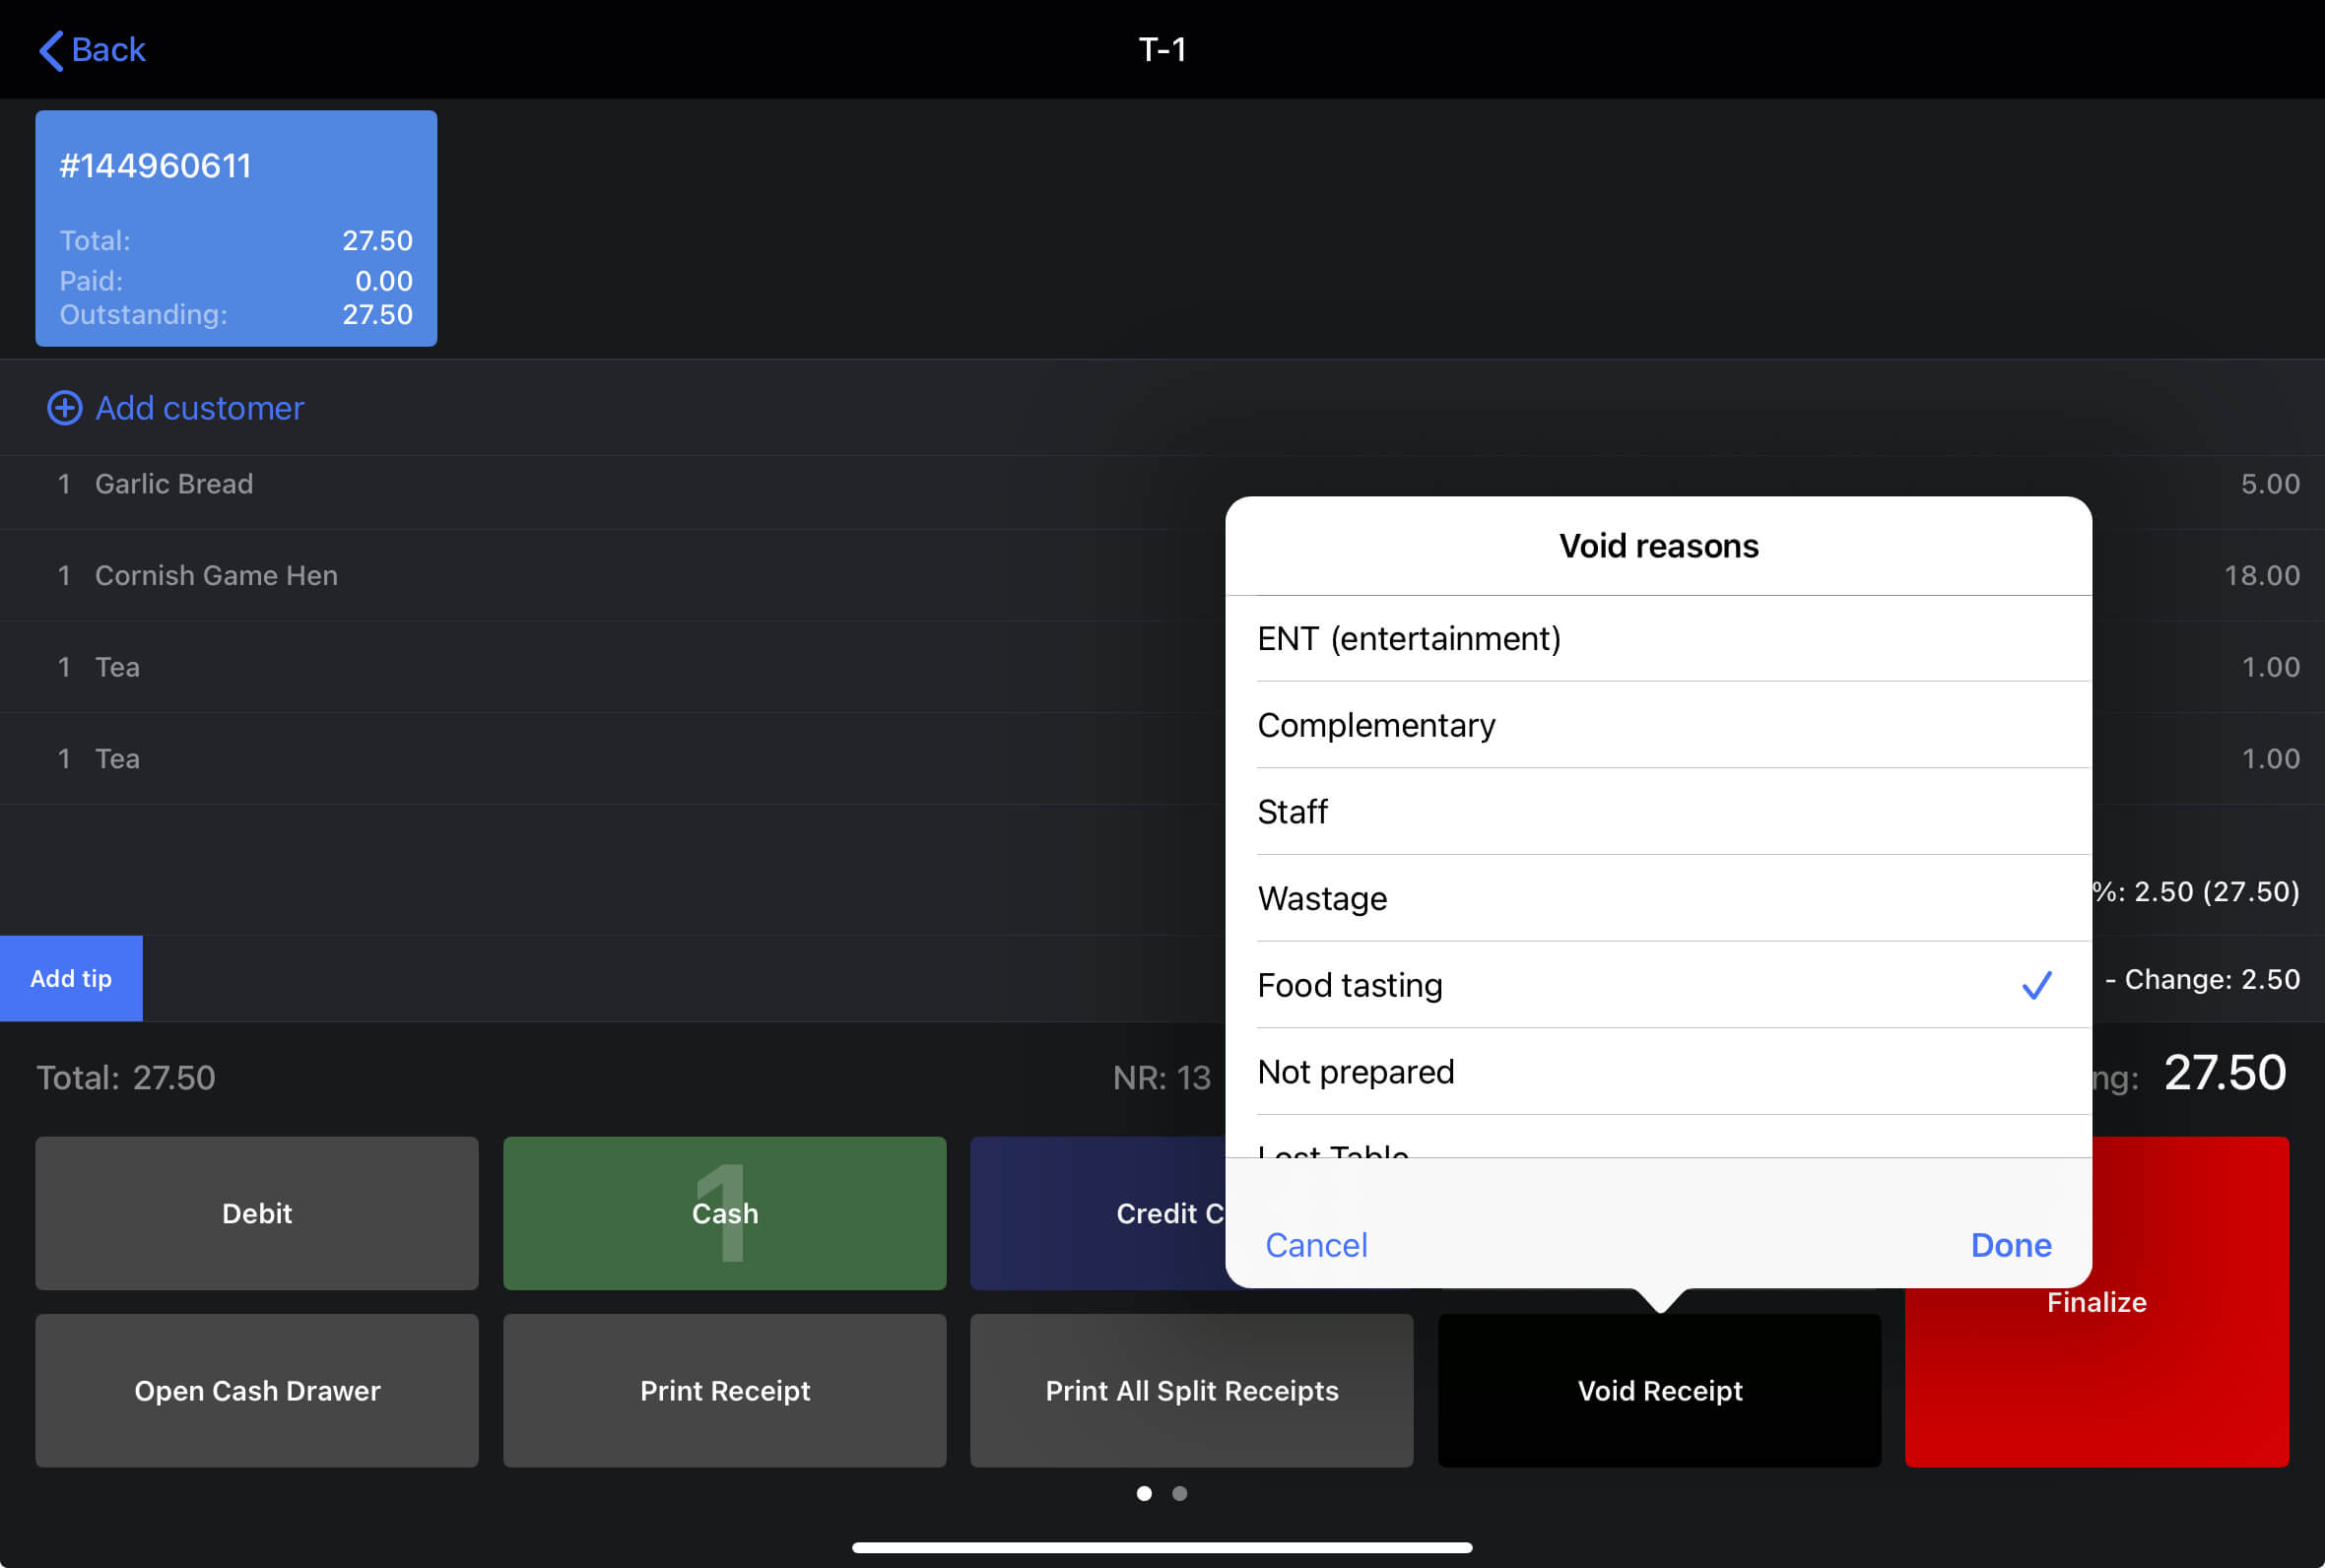Choose Cash payment button
The width and height of the screenshot is (2325, 1568).
[x=724, y=1213]
